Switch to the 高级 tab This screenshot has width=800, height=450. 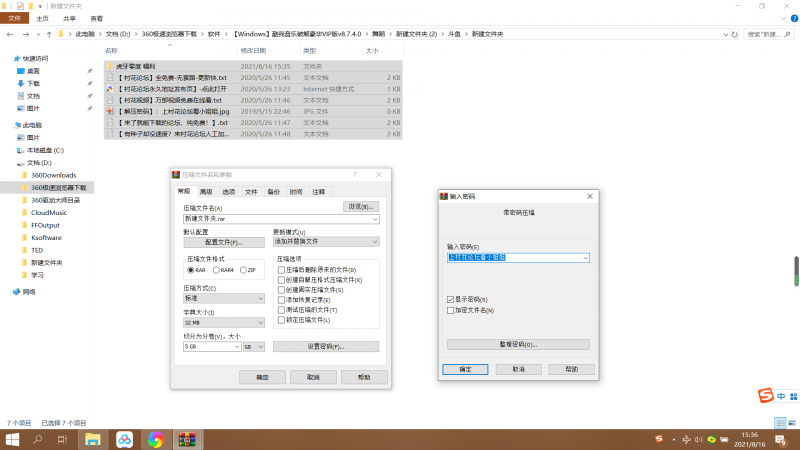(x=206, y=191)
